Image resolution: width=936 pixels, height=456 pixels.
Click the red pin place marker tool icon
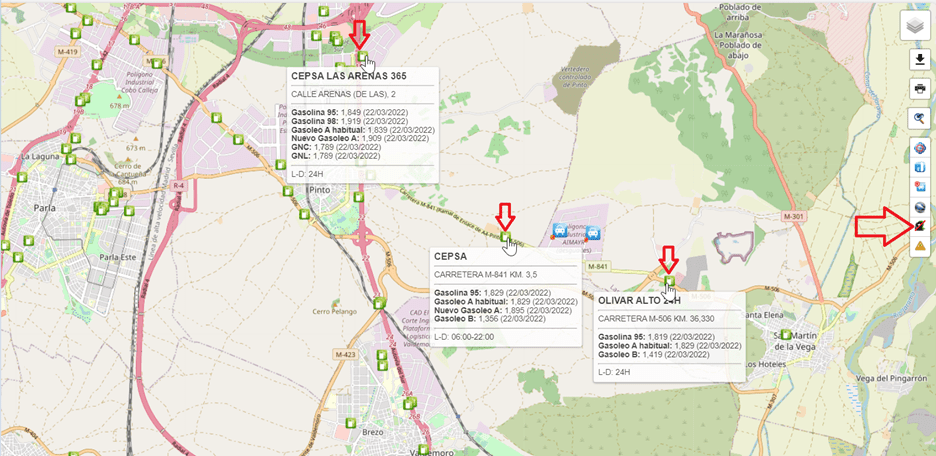point(920,187)
